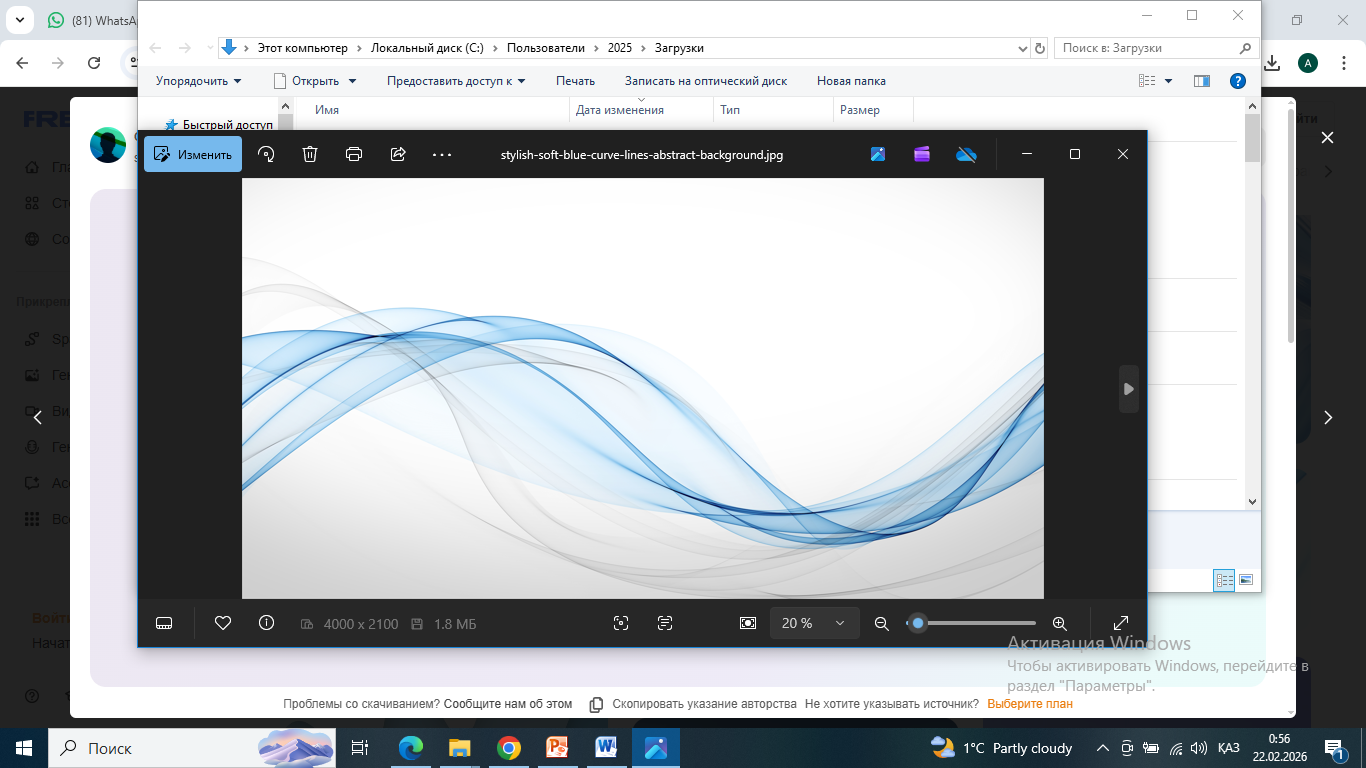Screen dimensions: 1366x768
Task: Expand the Открыть dropdown arrow in Explorer
Action: (x=352, y=81)
